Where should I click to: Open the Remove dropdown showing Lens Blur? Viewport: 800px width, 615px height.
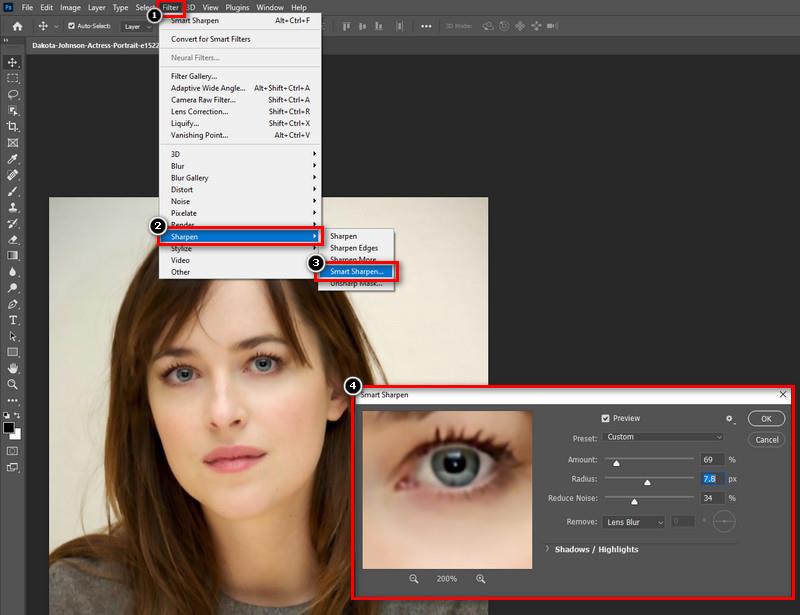tap(634, 522)
